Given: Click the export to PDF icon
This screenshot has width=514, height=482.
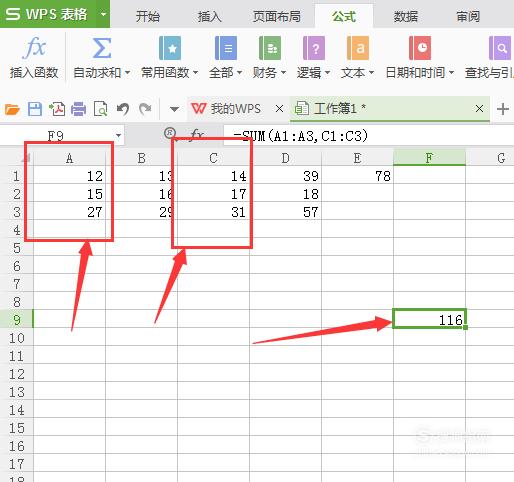Looking at the screenshot, I should (57, 109).
